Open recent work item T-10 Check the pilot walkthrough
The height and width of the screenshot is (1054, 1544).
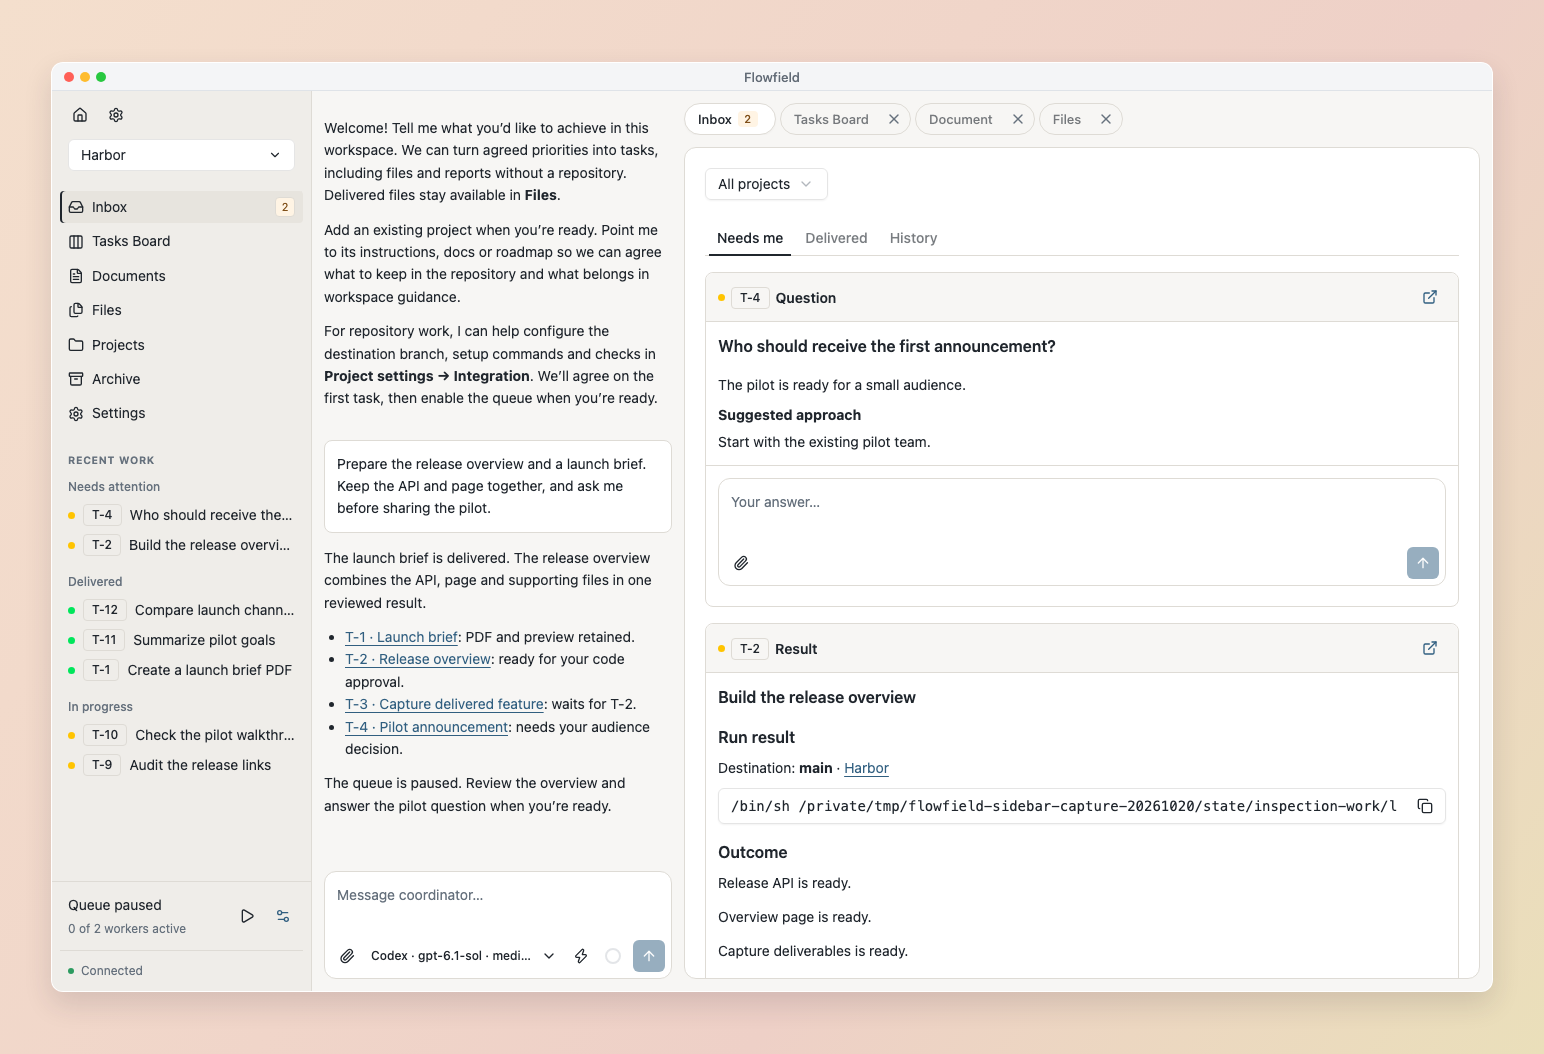(181, 735)
